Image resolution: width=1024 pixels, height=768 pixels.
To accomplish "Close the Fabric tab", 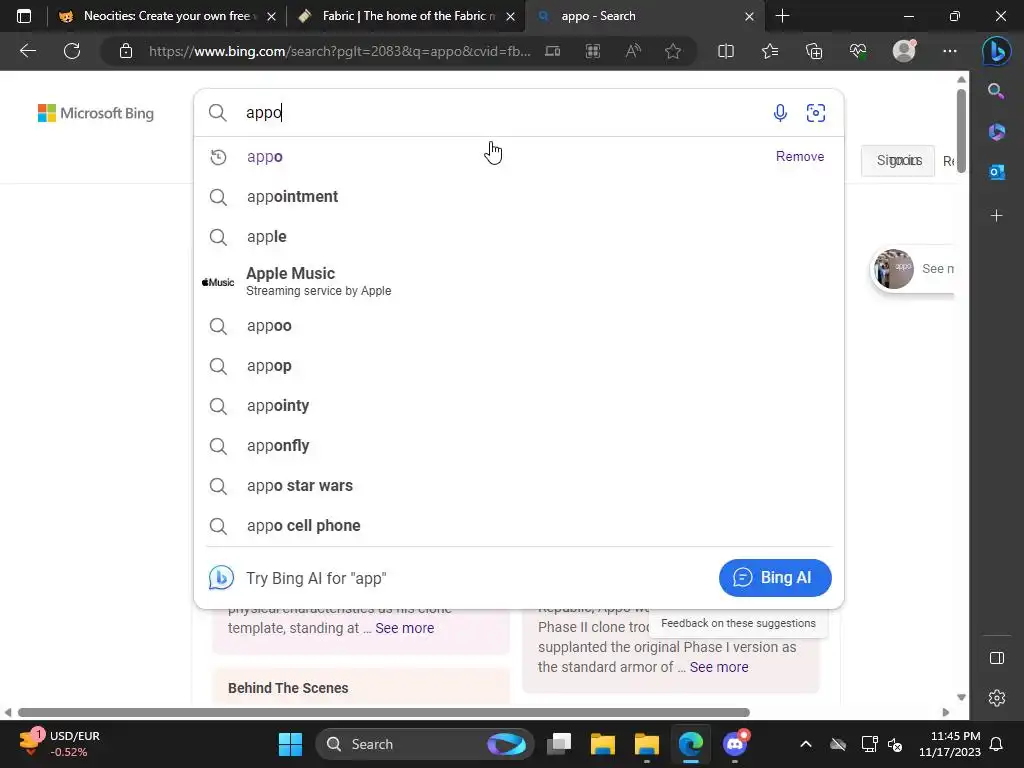I will click(x=511, y=16).
